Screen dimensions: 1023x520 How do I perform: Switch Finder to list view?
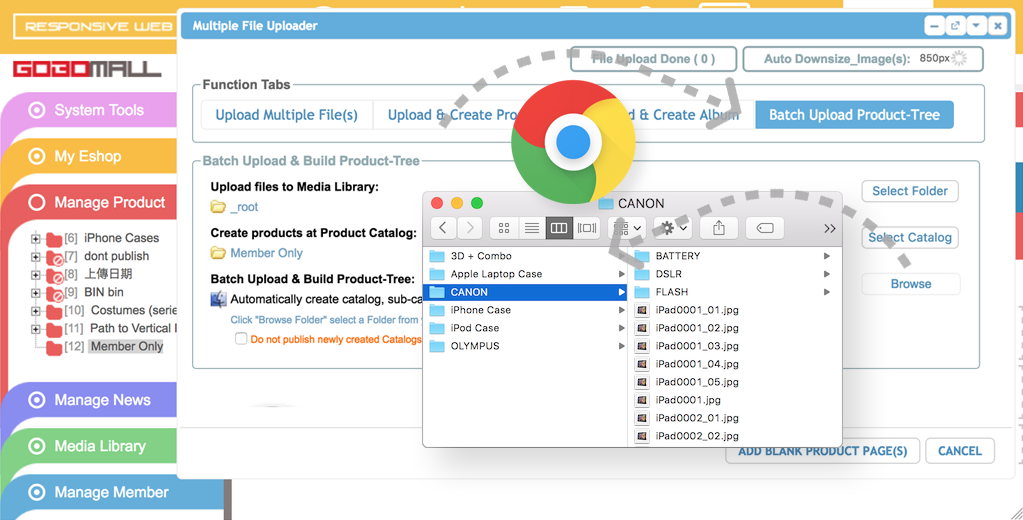pyautogui.click(x=532, y=228)
